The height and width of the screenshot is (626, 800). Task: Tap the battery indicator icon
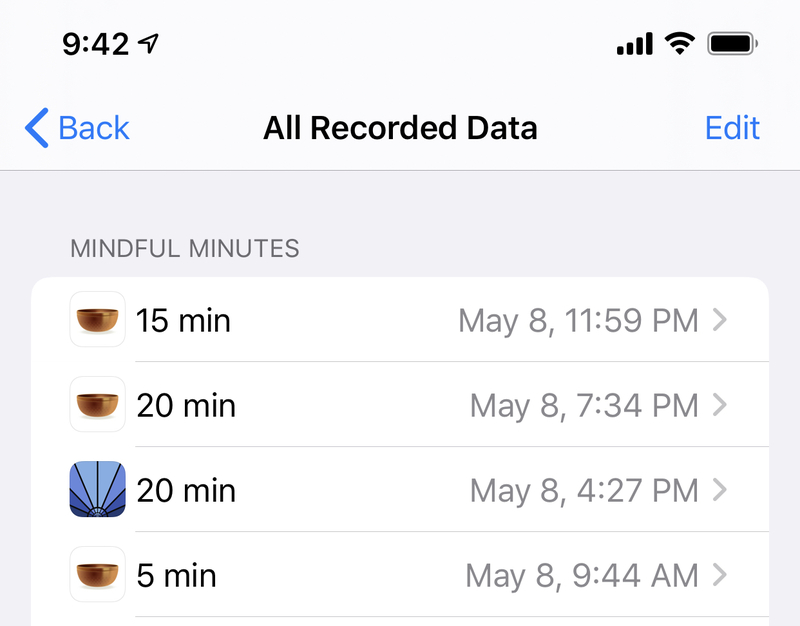[x=732, y=43]
